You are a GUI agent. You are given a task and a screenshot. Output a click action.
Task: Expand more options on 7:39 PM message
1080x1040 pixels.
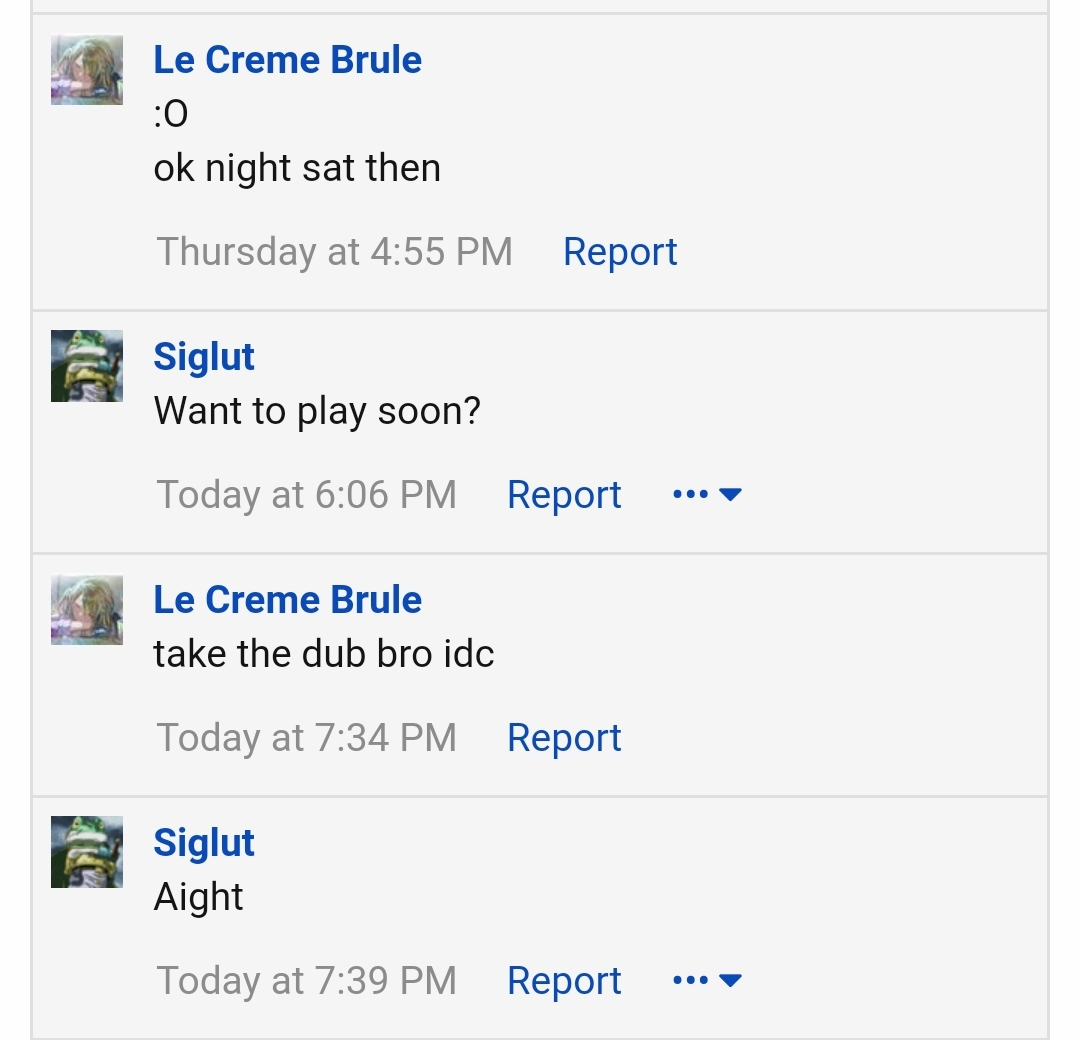tap(707, 980)
